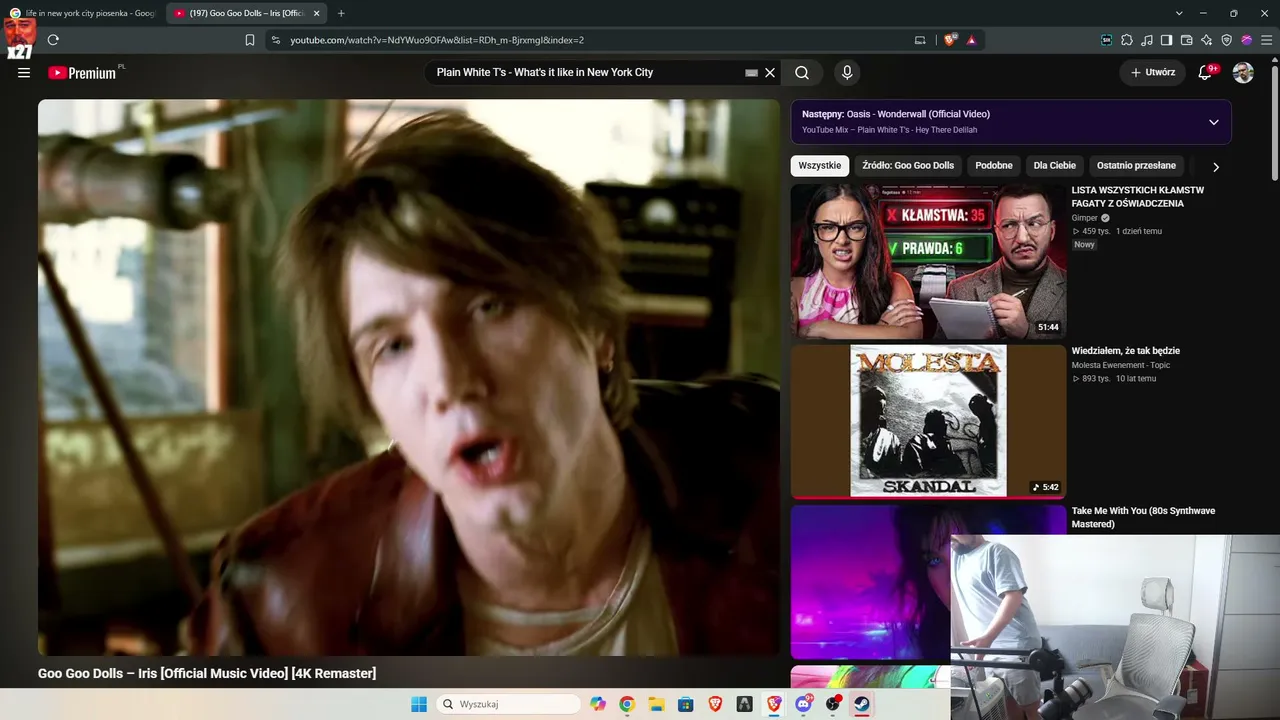Open Discord from the taskbar
The height and width of the screenshot is (720, 1280).
(803, 704)
